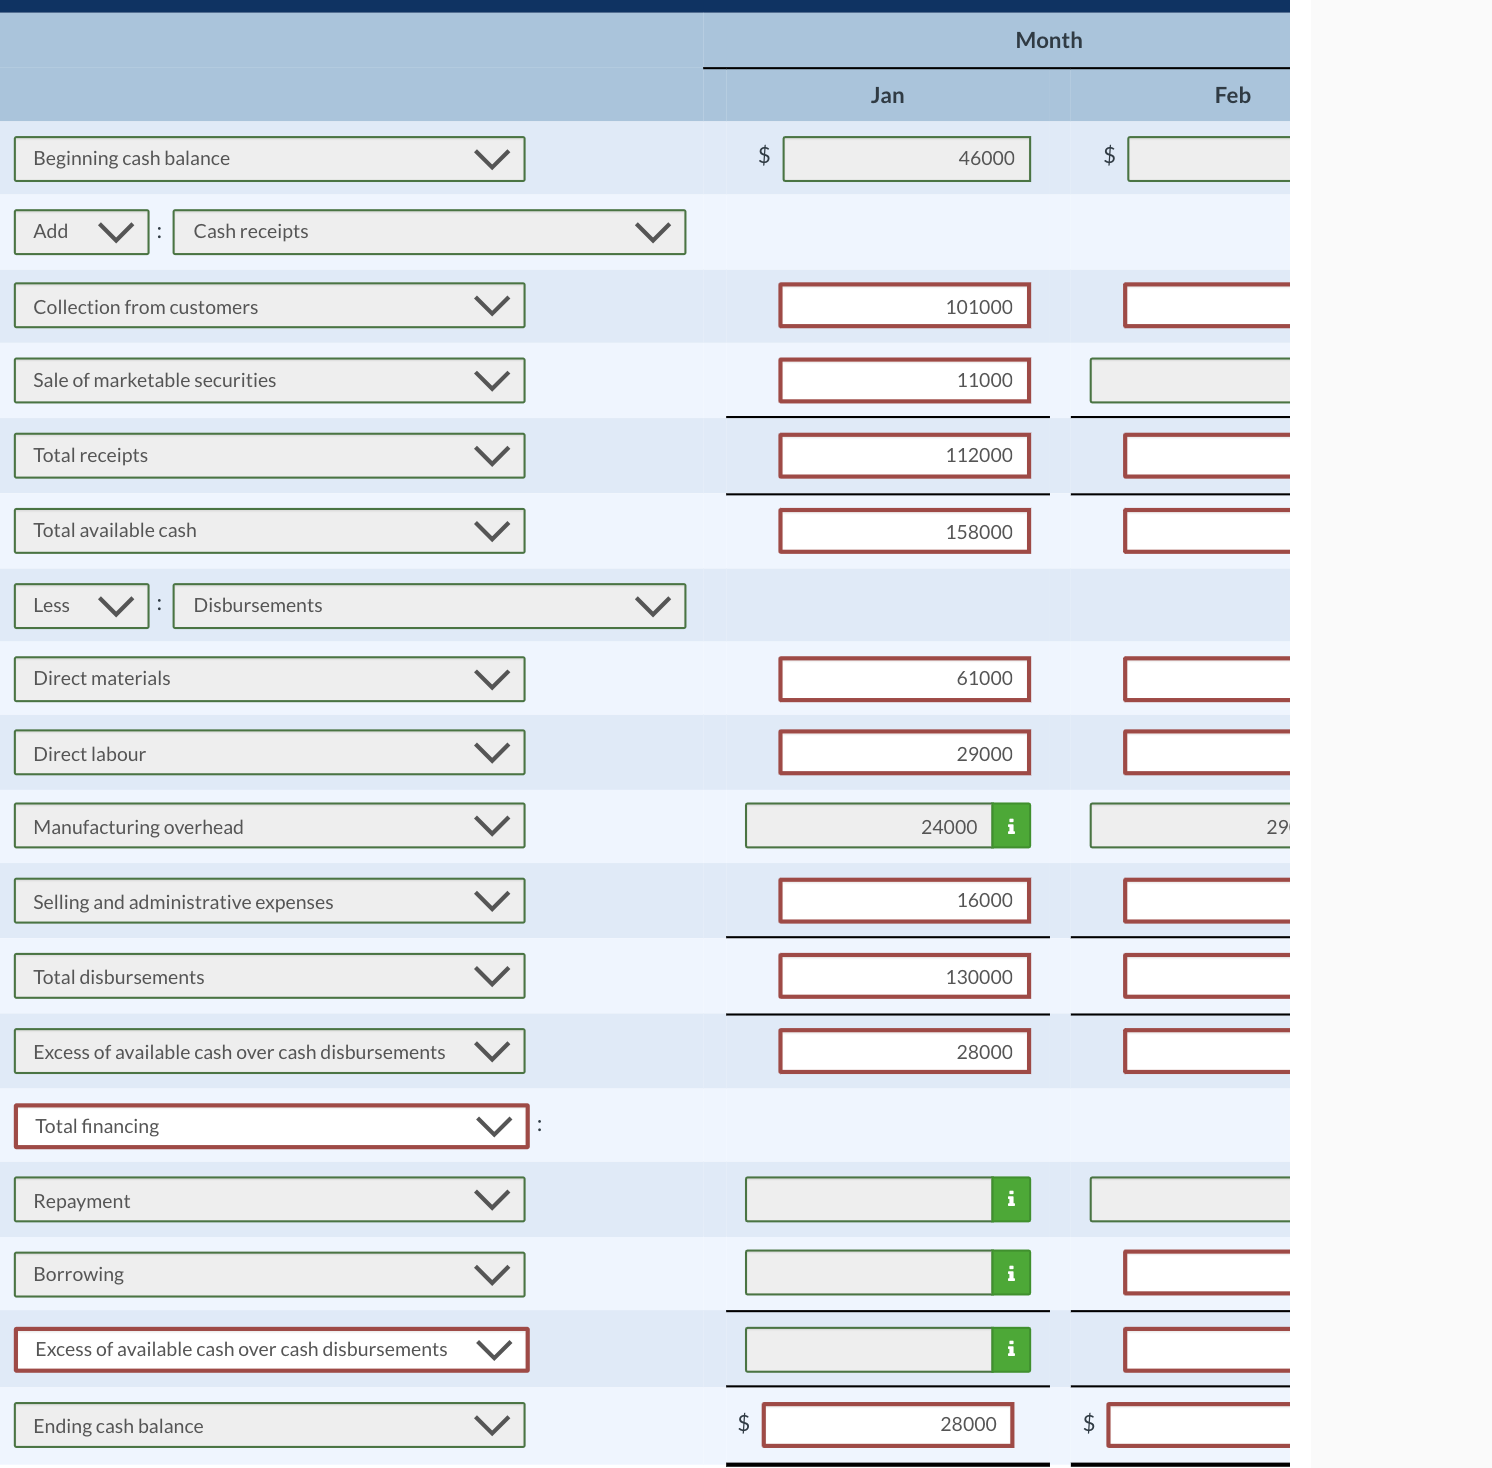Screen dimensions: 1492x1468
Task: Click the Jan Total disbursements field 130000
Action: coord(905,976)
